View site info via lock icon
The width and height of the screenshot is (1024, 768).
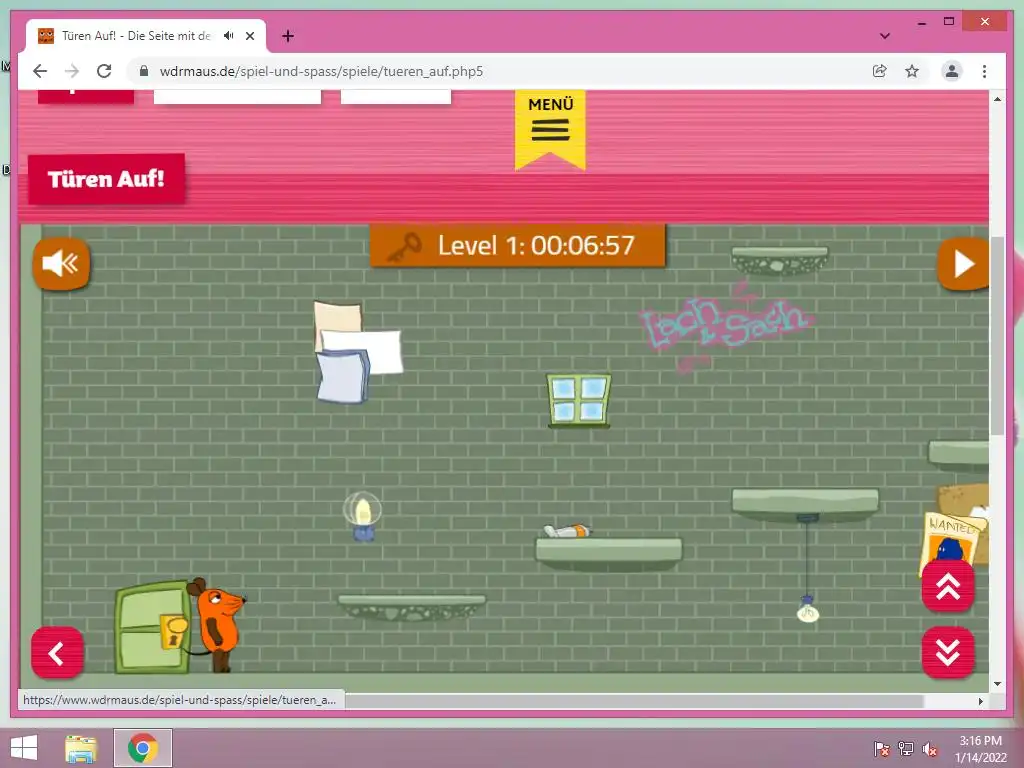click(144, 71)
